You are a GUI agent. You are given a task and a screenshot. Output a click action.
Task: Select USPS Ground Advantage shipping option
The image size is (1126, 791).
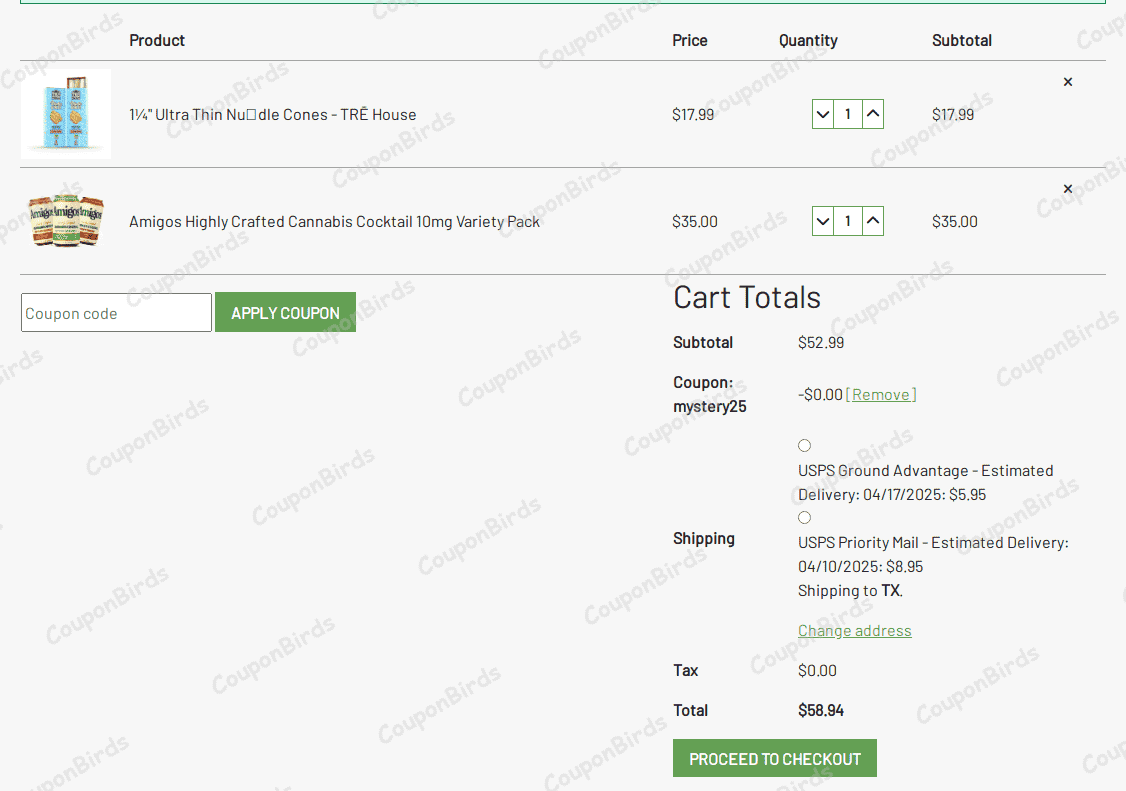point(804,445)
